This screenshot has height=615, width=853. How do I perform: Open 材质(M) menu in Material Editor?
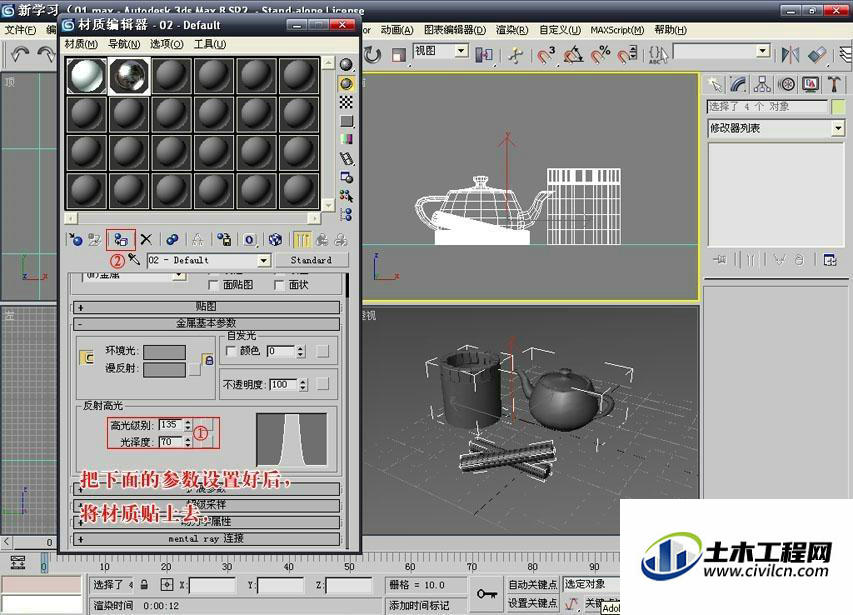point(81,44)
